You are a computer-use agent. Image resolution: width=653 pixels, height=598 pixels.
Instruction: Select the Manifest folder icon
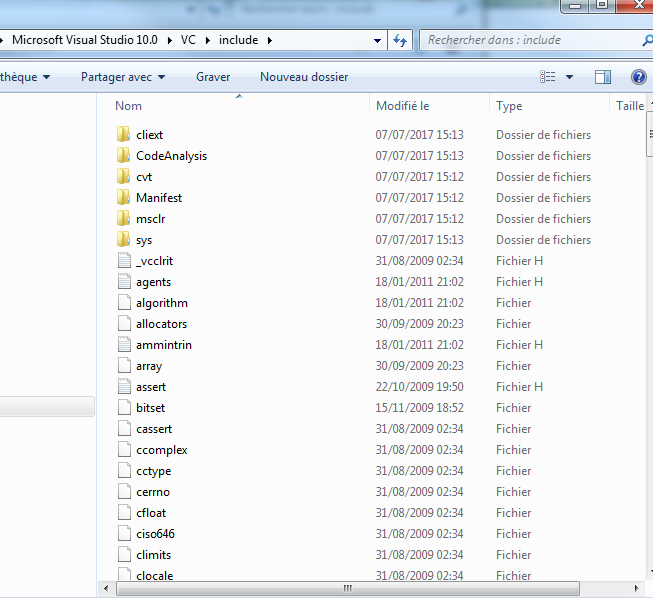123,197
